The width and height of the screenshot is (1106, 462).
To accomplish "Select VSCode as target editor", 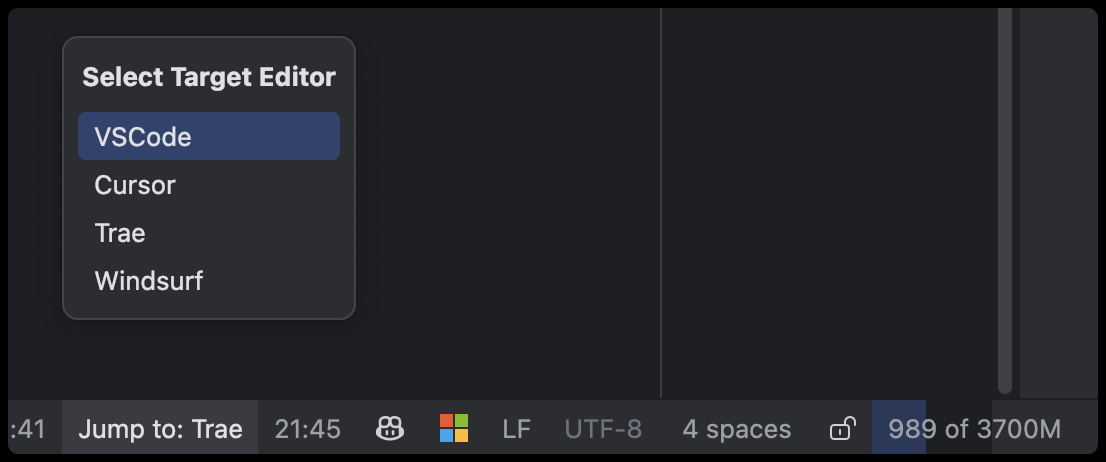I will pos(209,137).
